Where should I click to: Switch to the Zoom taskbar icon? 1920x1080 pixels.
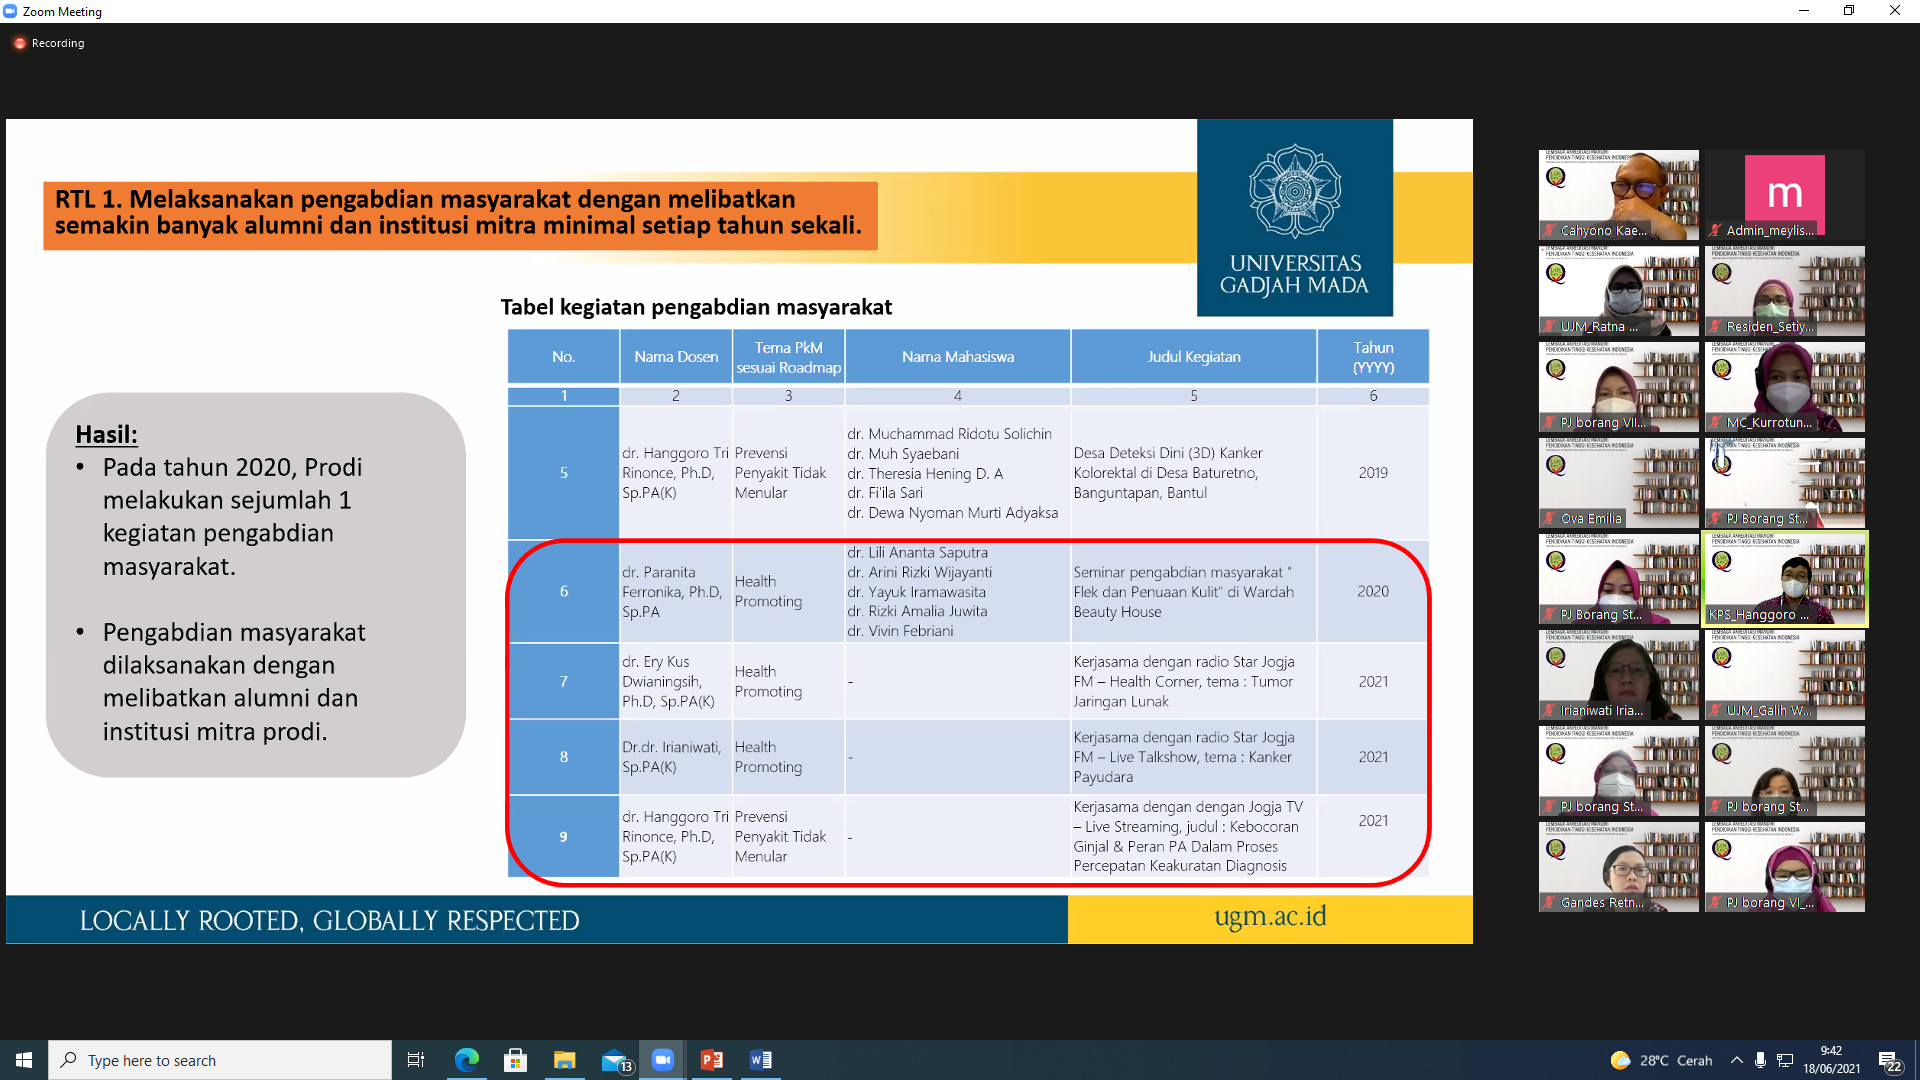pos(663,1060)
